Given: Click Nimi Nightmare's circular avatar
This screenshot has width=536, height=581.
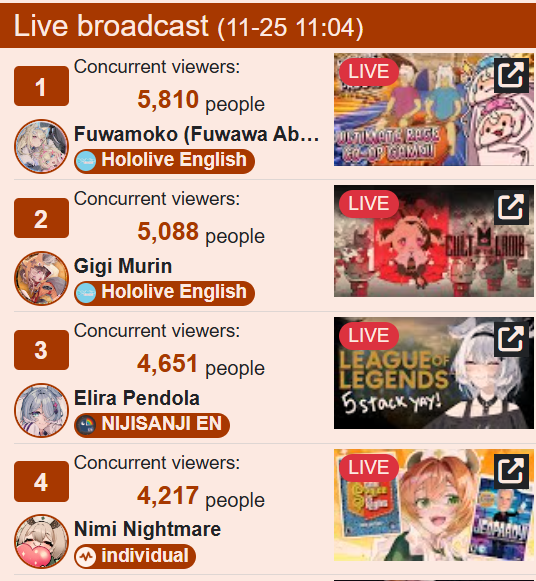Looking at the screenshot, I should click(x=41, y=541).
